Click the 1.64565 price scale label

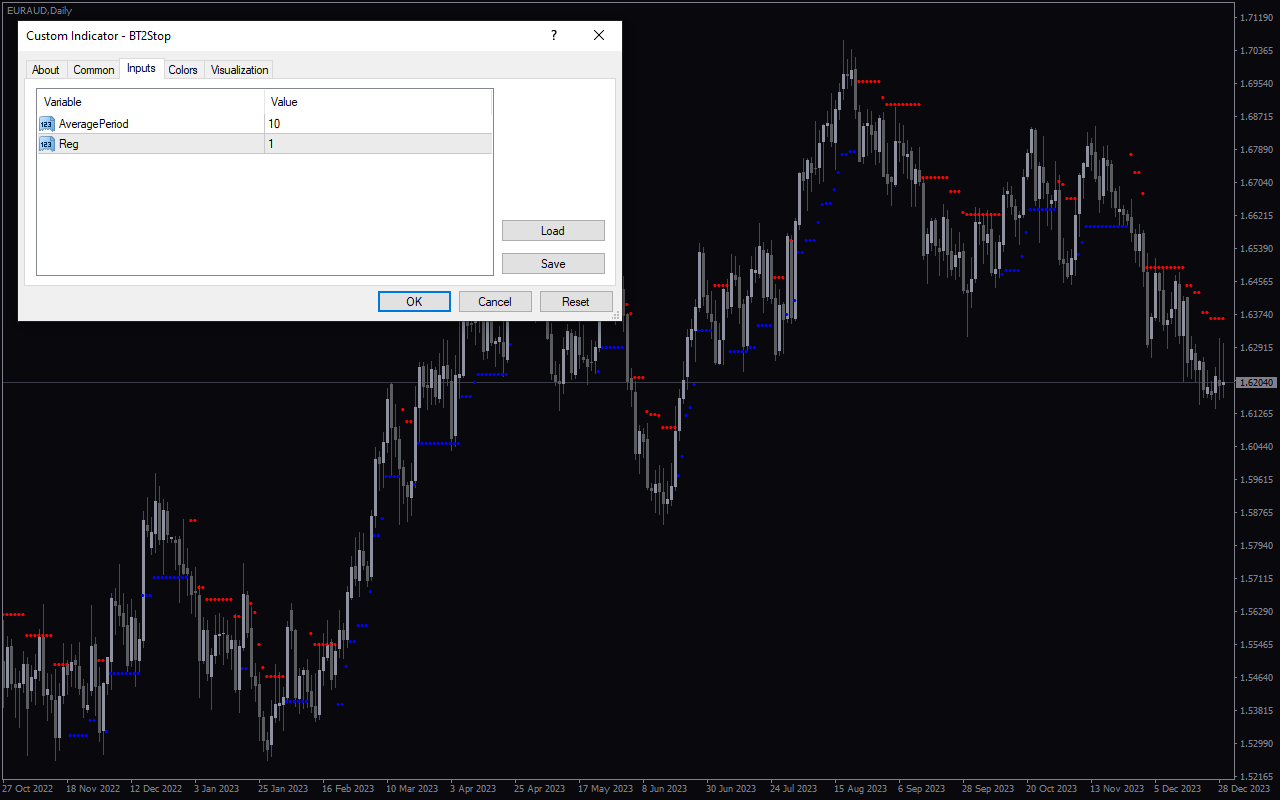pos(1256,282)
